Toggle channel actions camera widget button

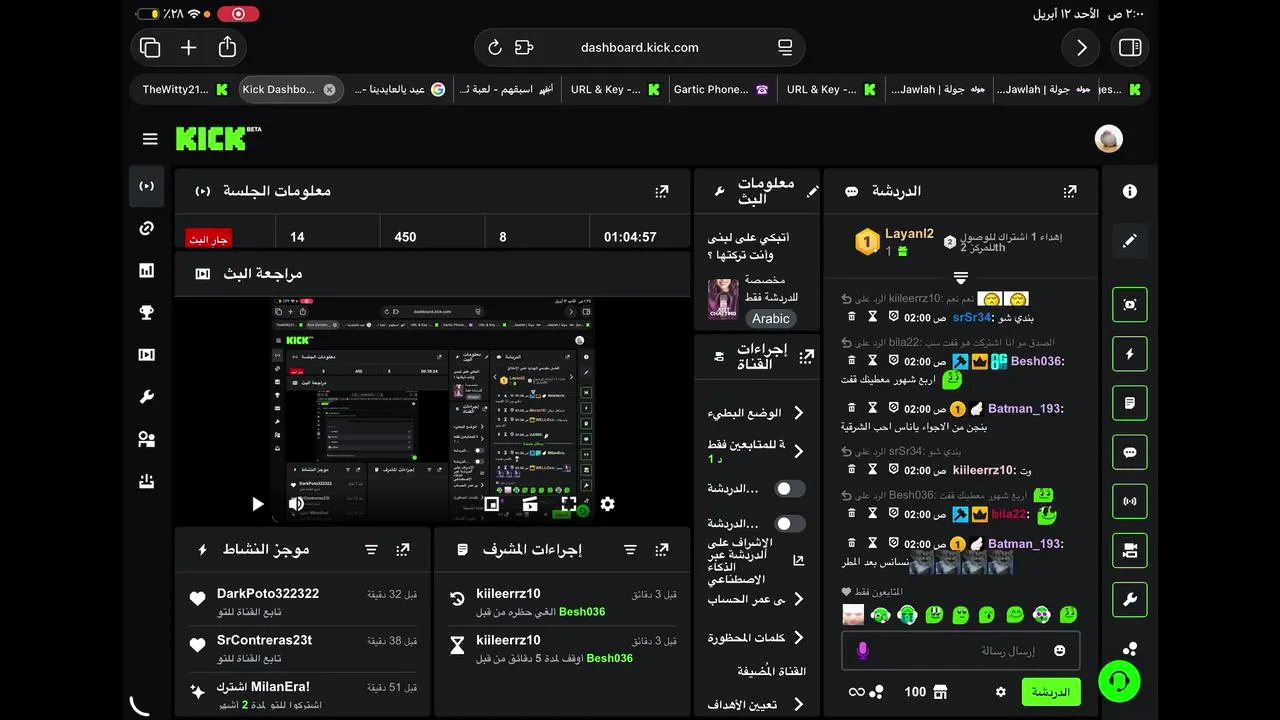coord(1130,550)
